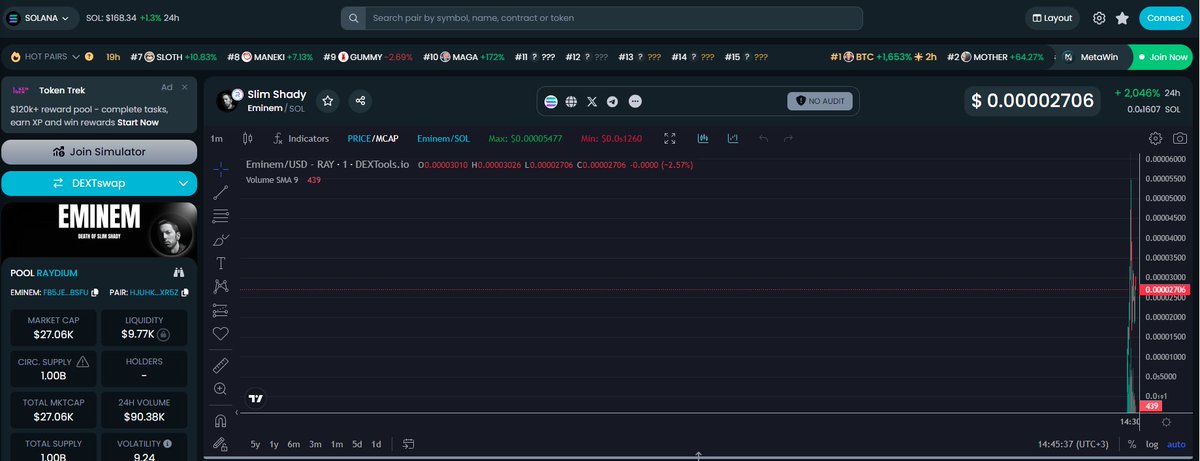
Task: Open the header favorites star icon
Action: (1122, 18)
